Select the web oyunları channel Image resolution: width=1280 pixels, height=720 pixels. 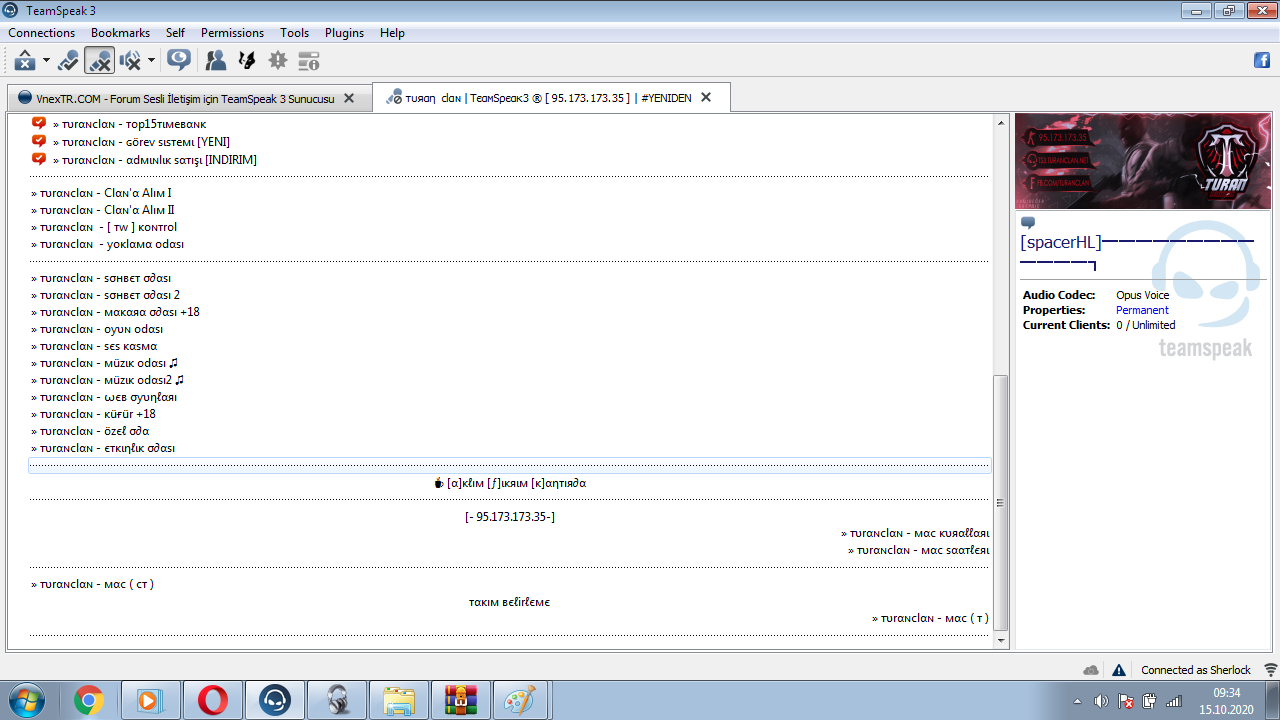(x=104, y=397)
